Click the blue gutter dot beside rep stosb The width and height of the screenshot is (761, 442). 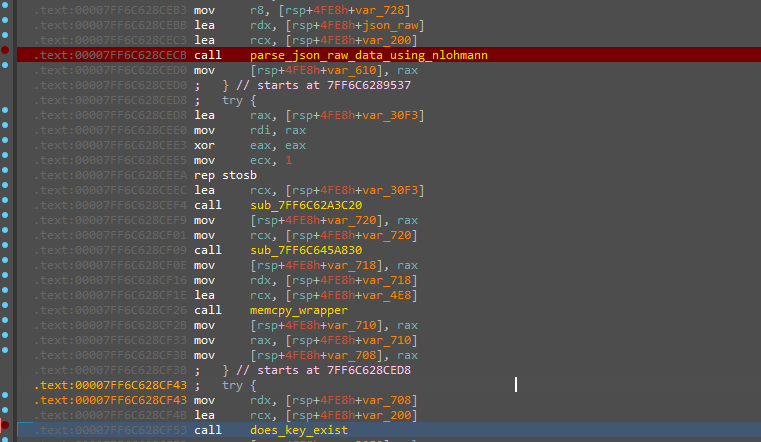(x=7, y=174)
